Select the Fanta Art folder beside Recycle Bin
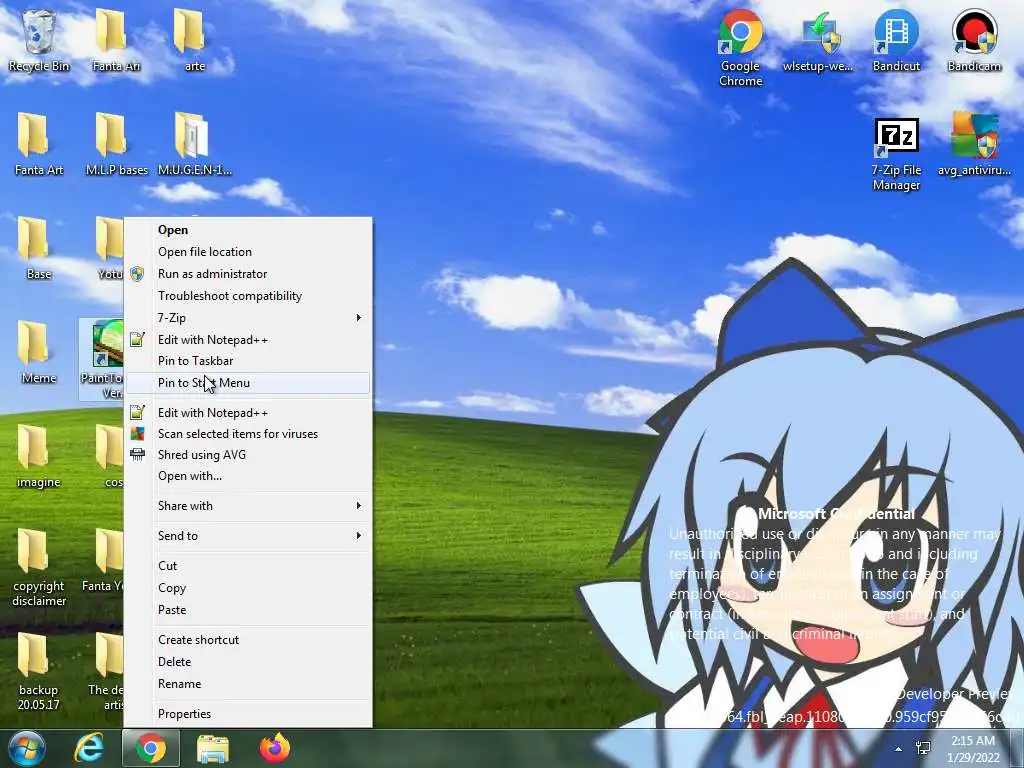This screenshot has width=1024, height=768. [116, 39]
